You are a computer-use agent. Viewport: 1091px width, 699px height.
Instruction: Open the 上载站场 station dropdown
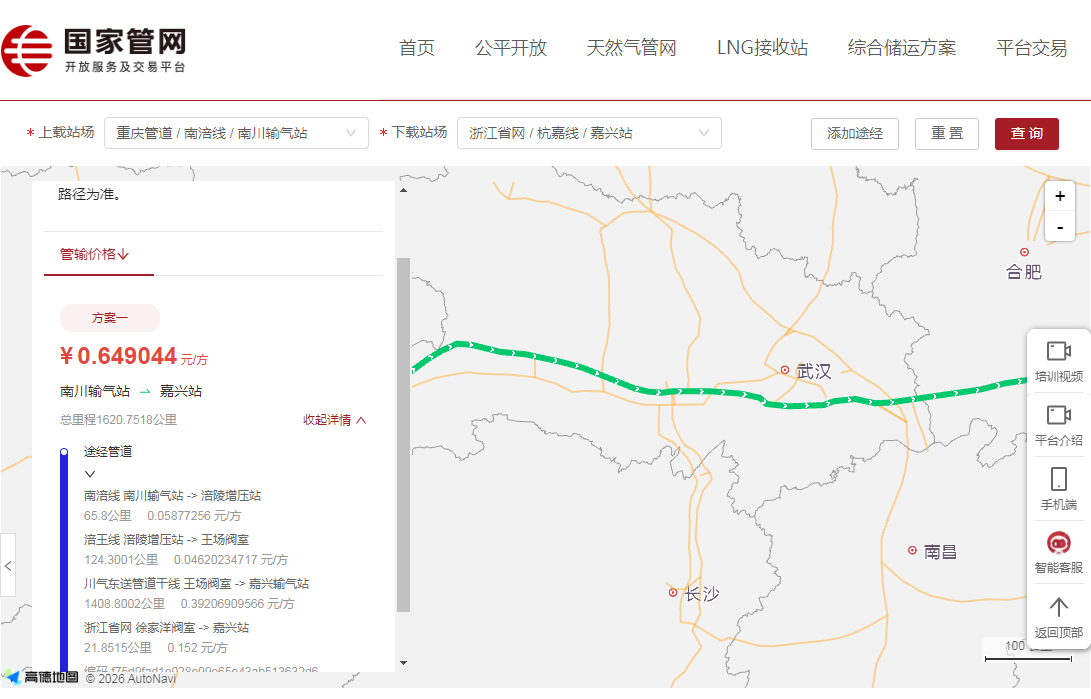pyautogui.click(x=236, y=133)
